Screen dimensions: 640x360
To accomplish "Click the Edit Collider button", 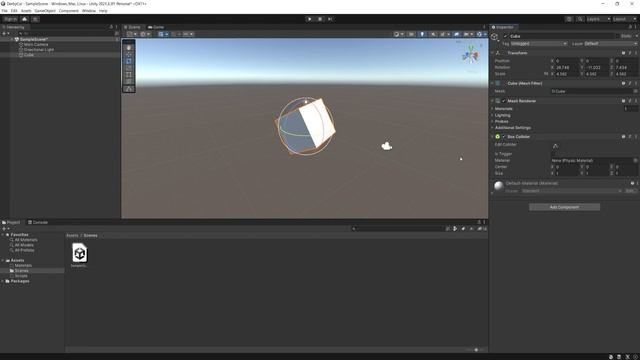I will pos(555,146).
